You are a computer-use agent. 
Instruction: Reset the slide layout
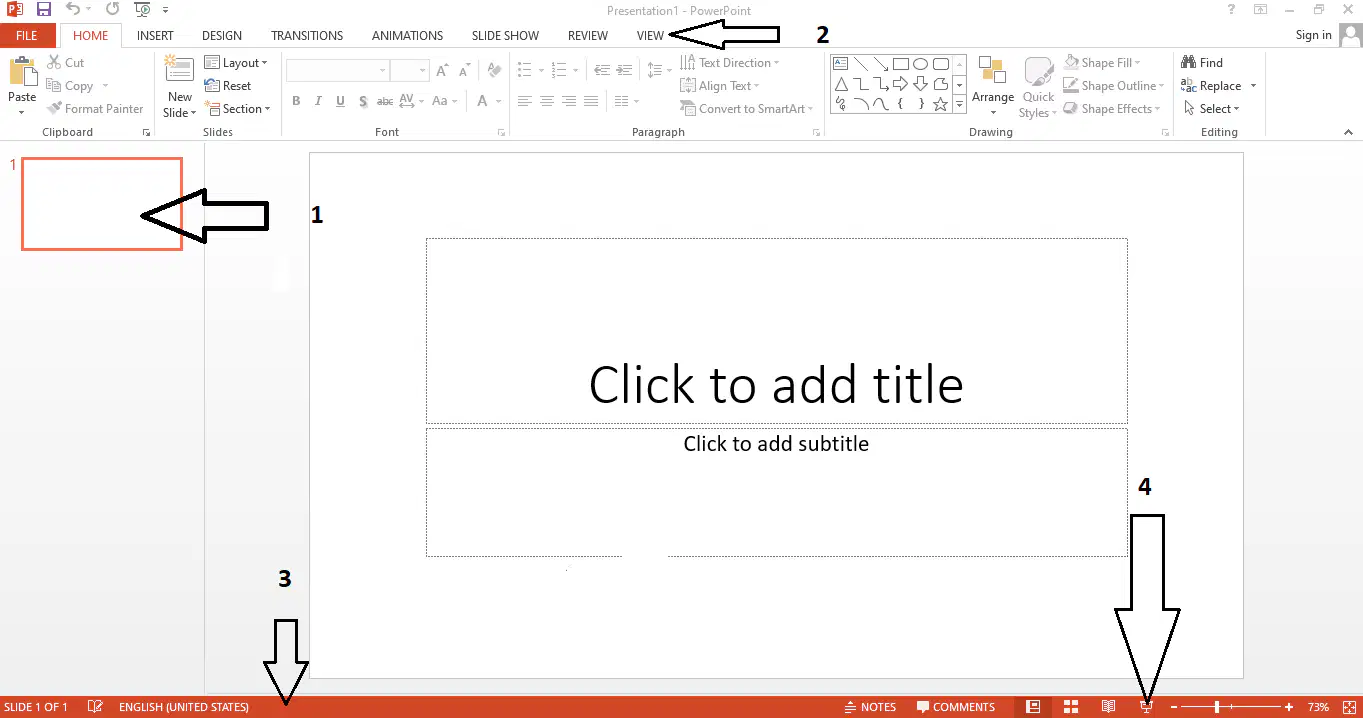[x=228, y=85]
